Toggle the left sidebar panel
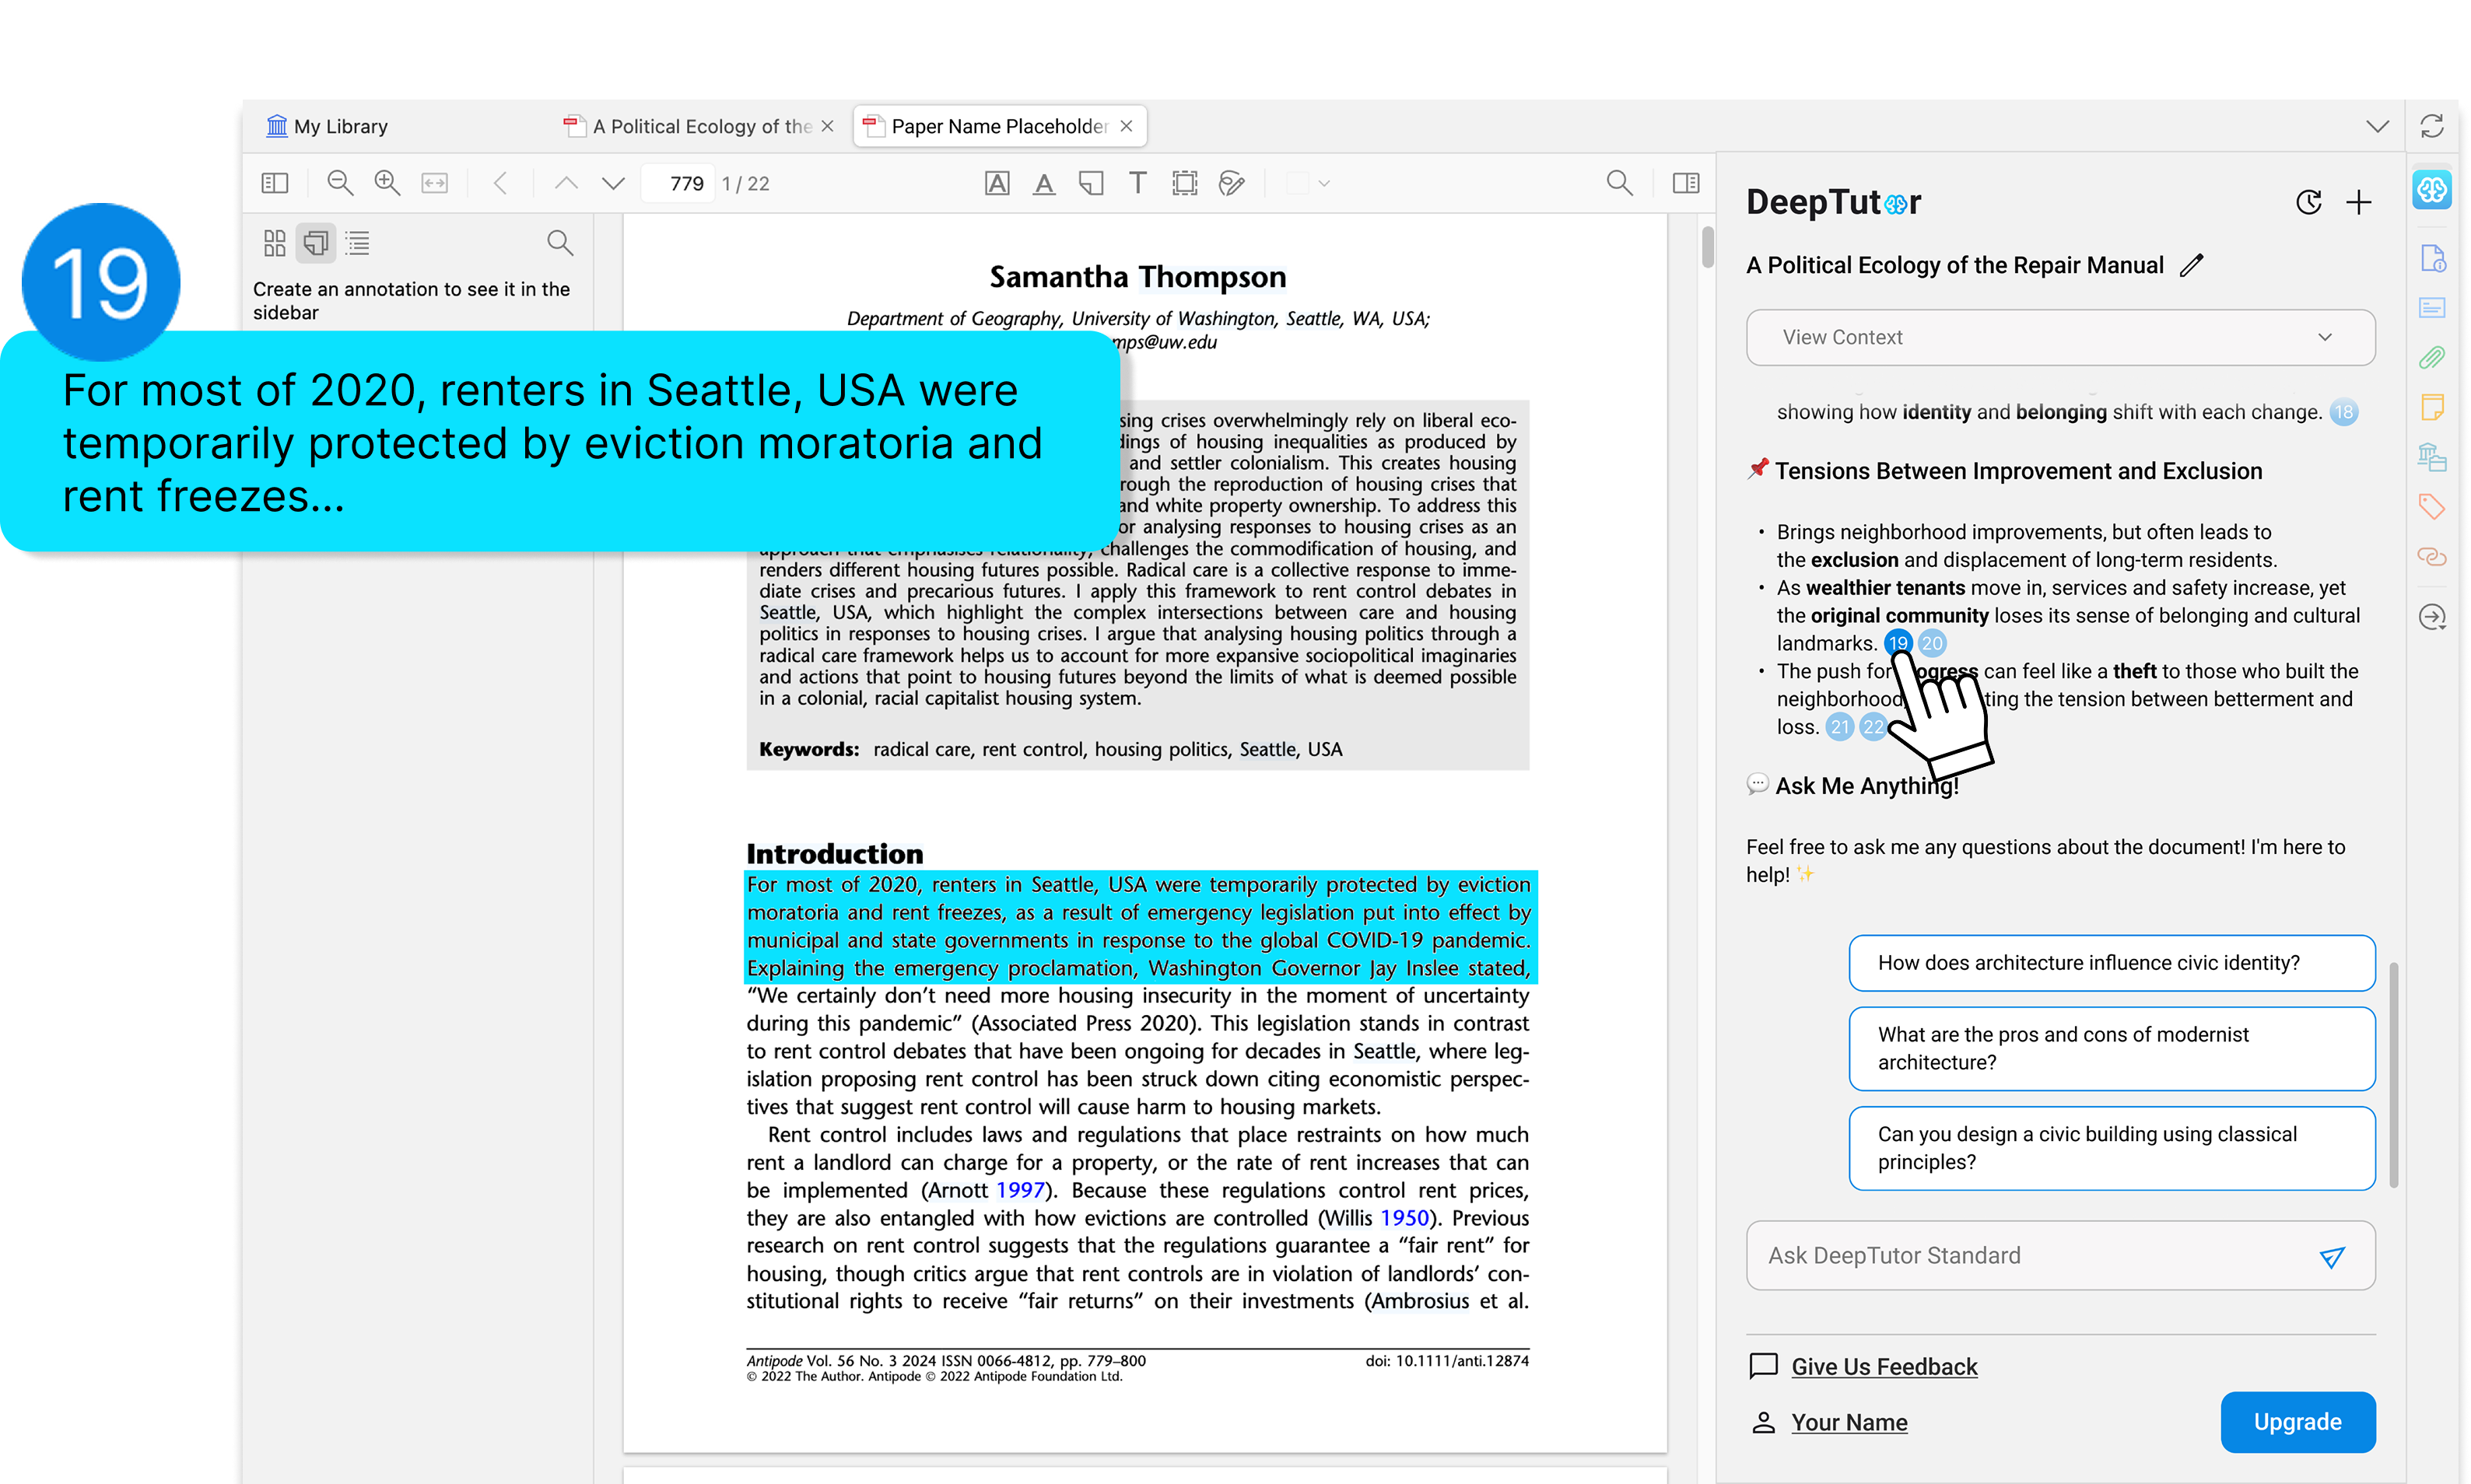 tap(274, 183)
